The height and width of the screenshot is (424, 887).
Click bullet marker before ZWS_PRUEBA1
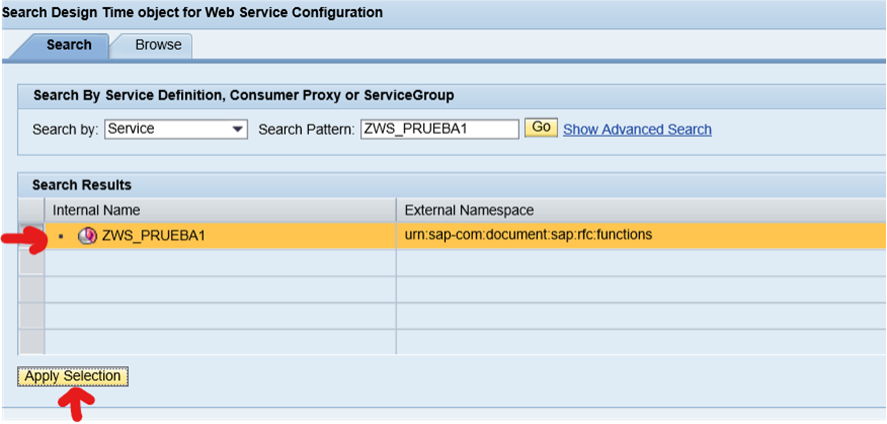pyautogui.click(x=61, y=236)
